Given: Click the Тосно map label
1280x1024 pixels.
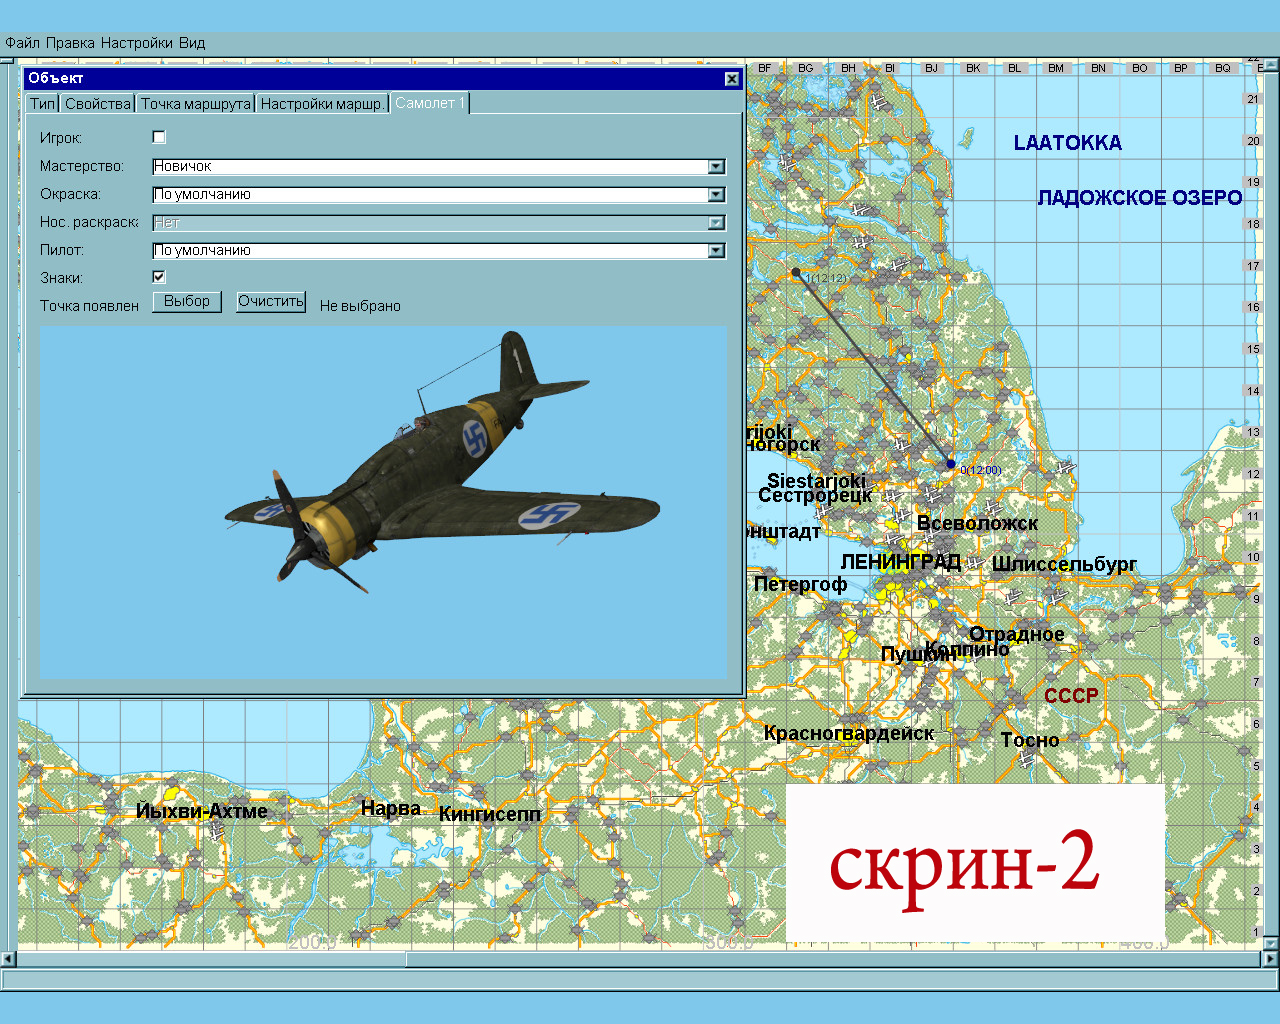Looking at the screenshot, I should pos(1030,740).
